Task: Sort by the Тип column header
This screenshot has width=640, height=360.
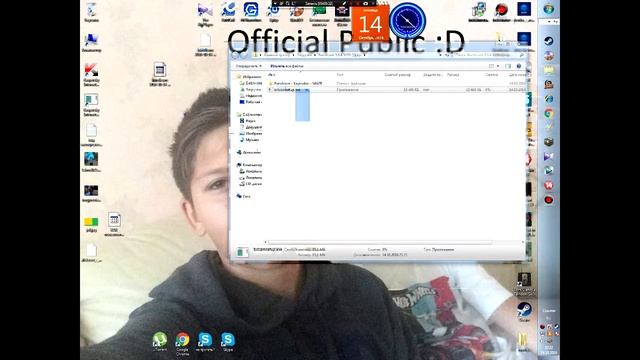Action: point(340,75)
